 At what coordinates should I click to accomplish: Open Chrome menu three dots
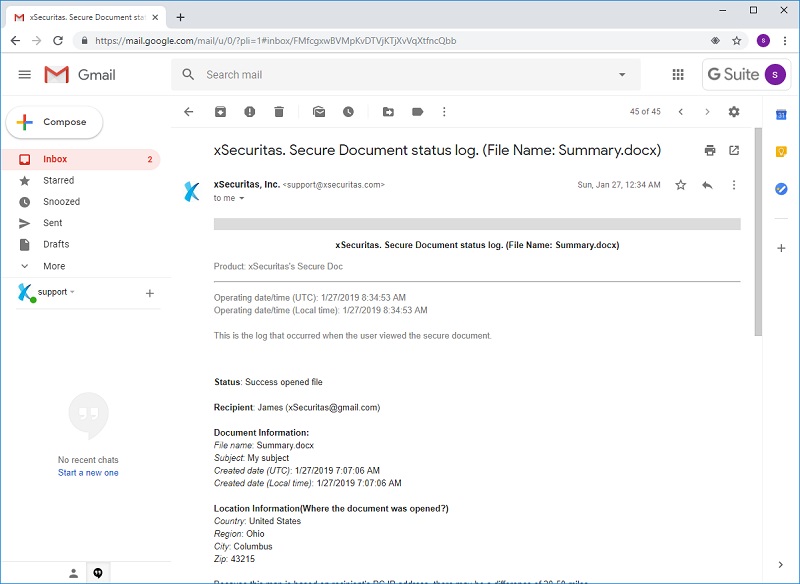tap(785, 41)
